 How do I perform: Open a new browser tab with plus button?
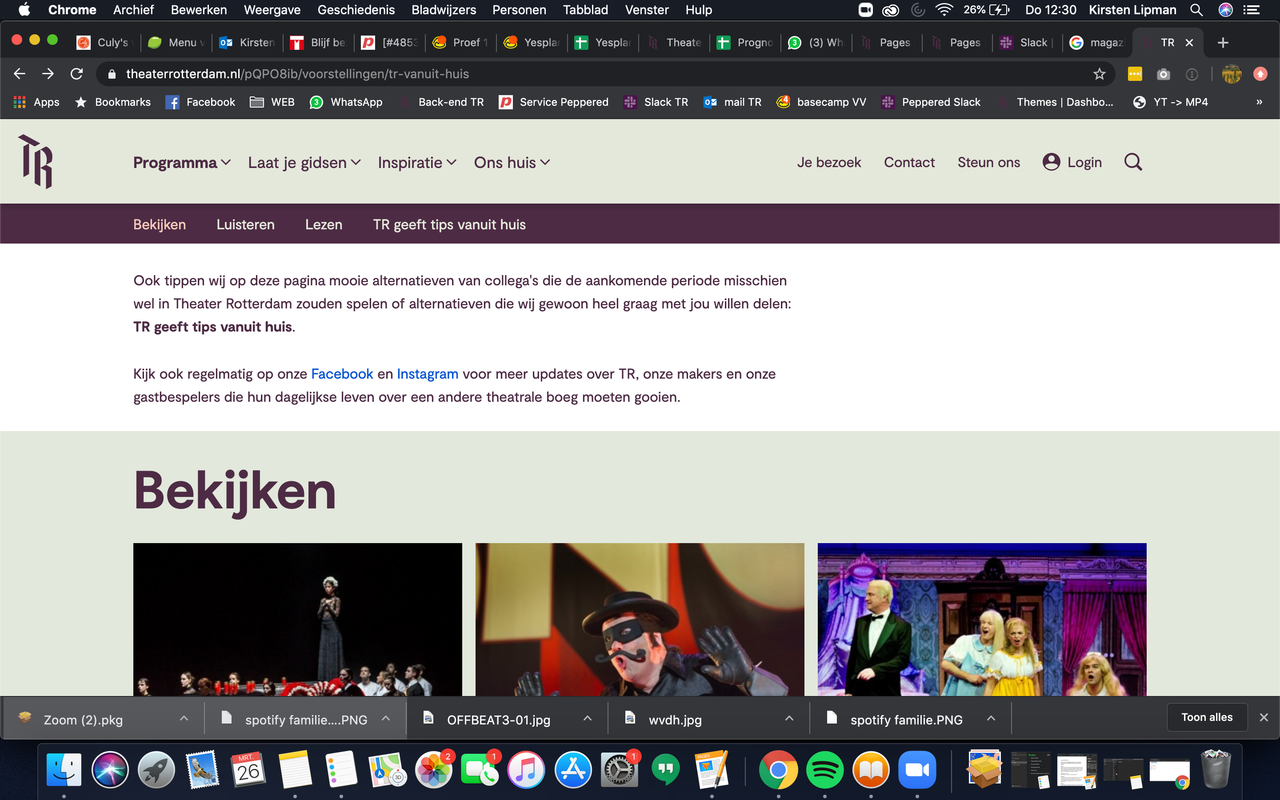tap(1222, 43)
